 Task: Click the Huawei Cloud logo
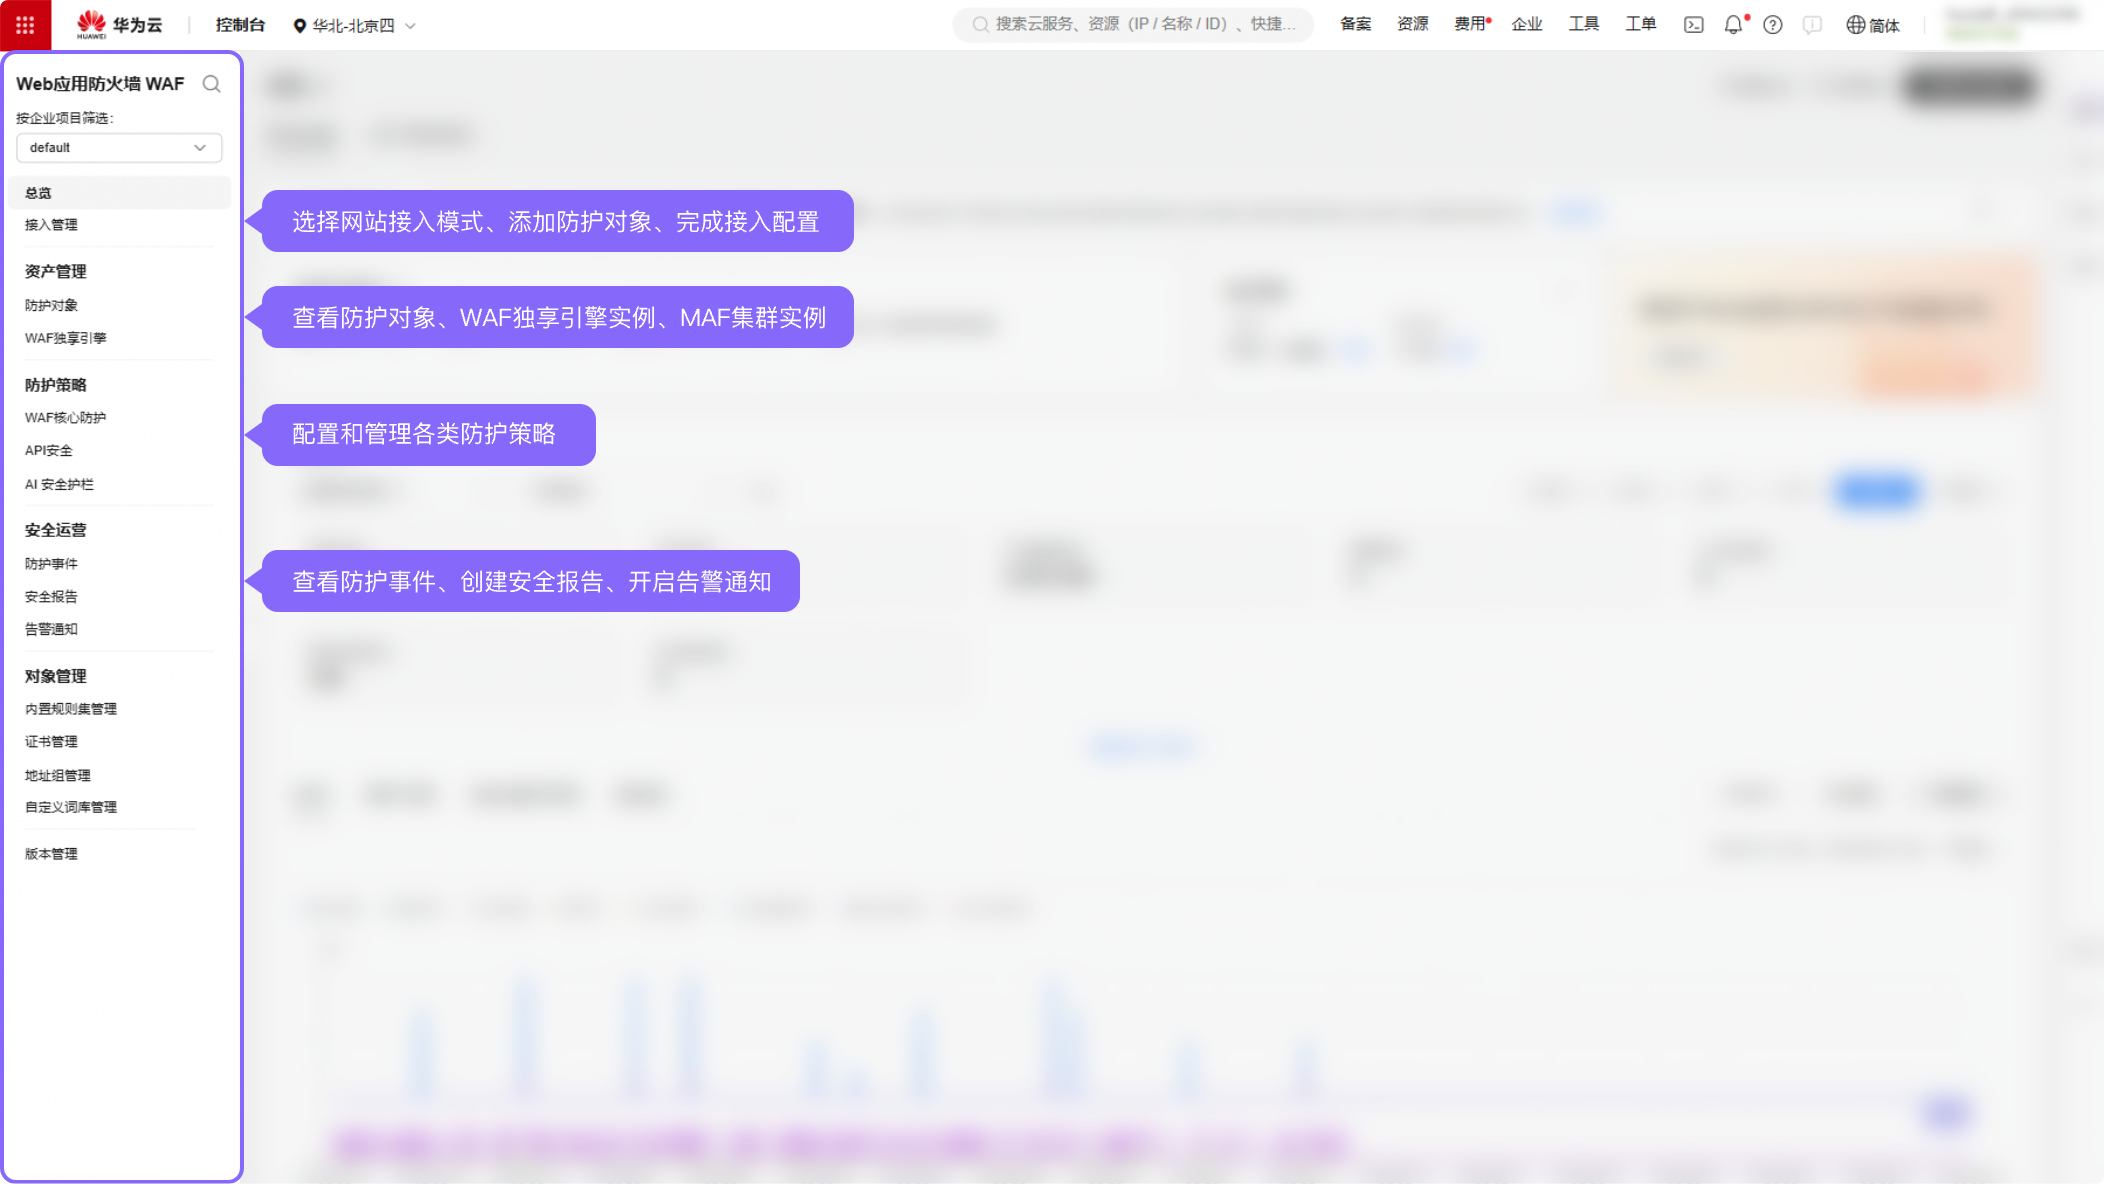click(x=119, y=25)
